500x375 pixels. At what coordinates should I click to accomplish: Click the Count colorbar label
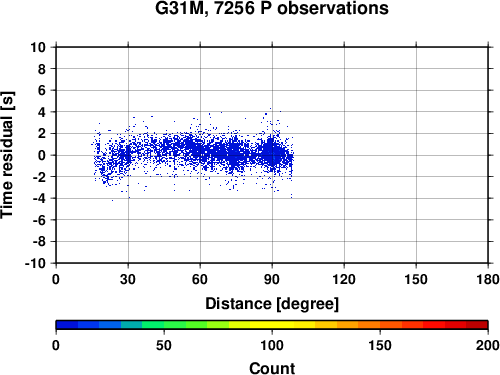click(x=272, y=368)
